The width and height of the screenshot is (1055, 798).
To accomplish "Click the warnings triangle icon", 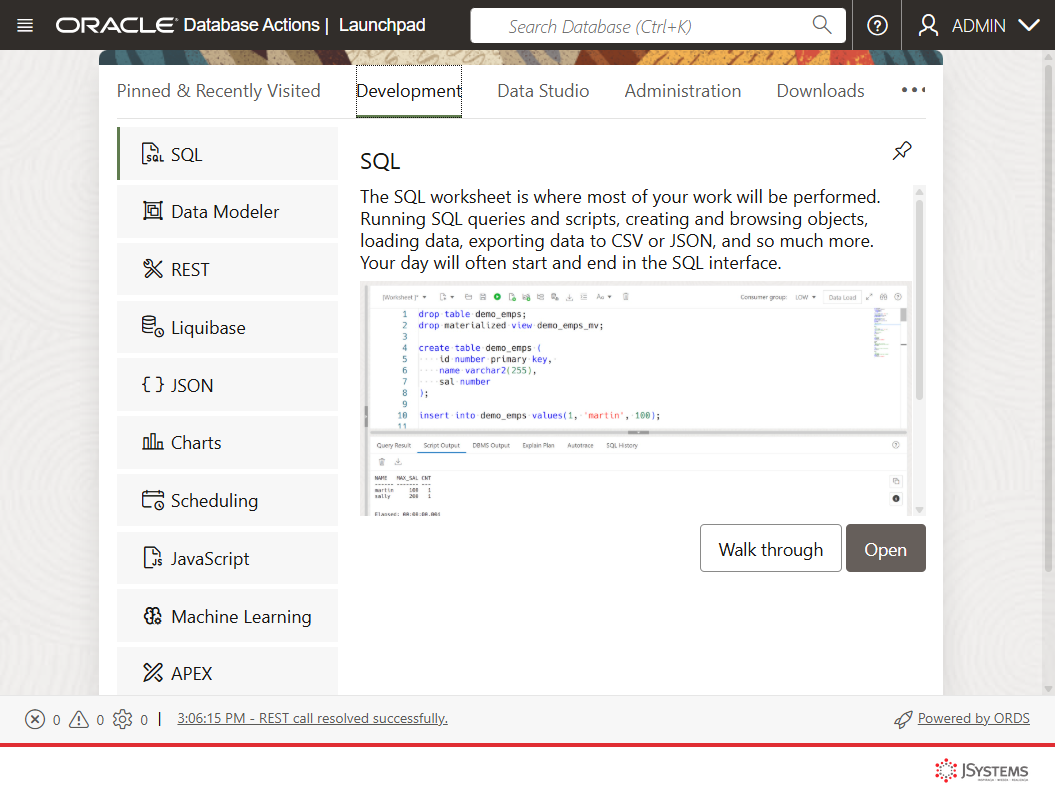I will [x=79, y=719].
